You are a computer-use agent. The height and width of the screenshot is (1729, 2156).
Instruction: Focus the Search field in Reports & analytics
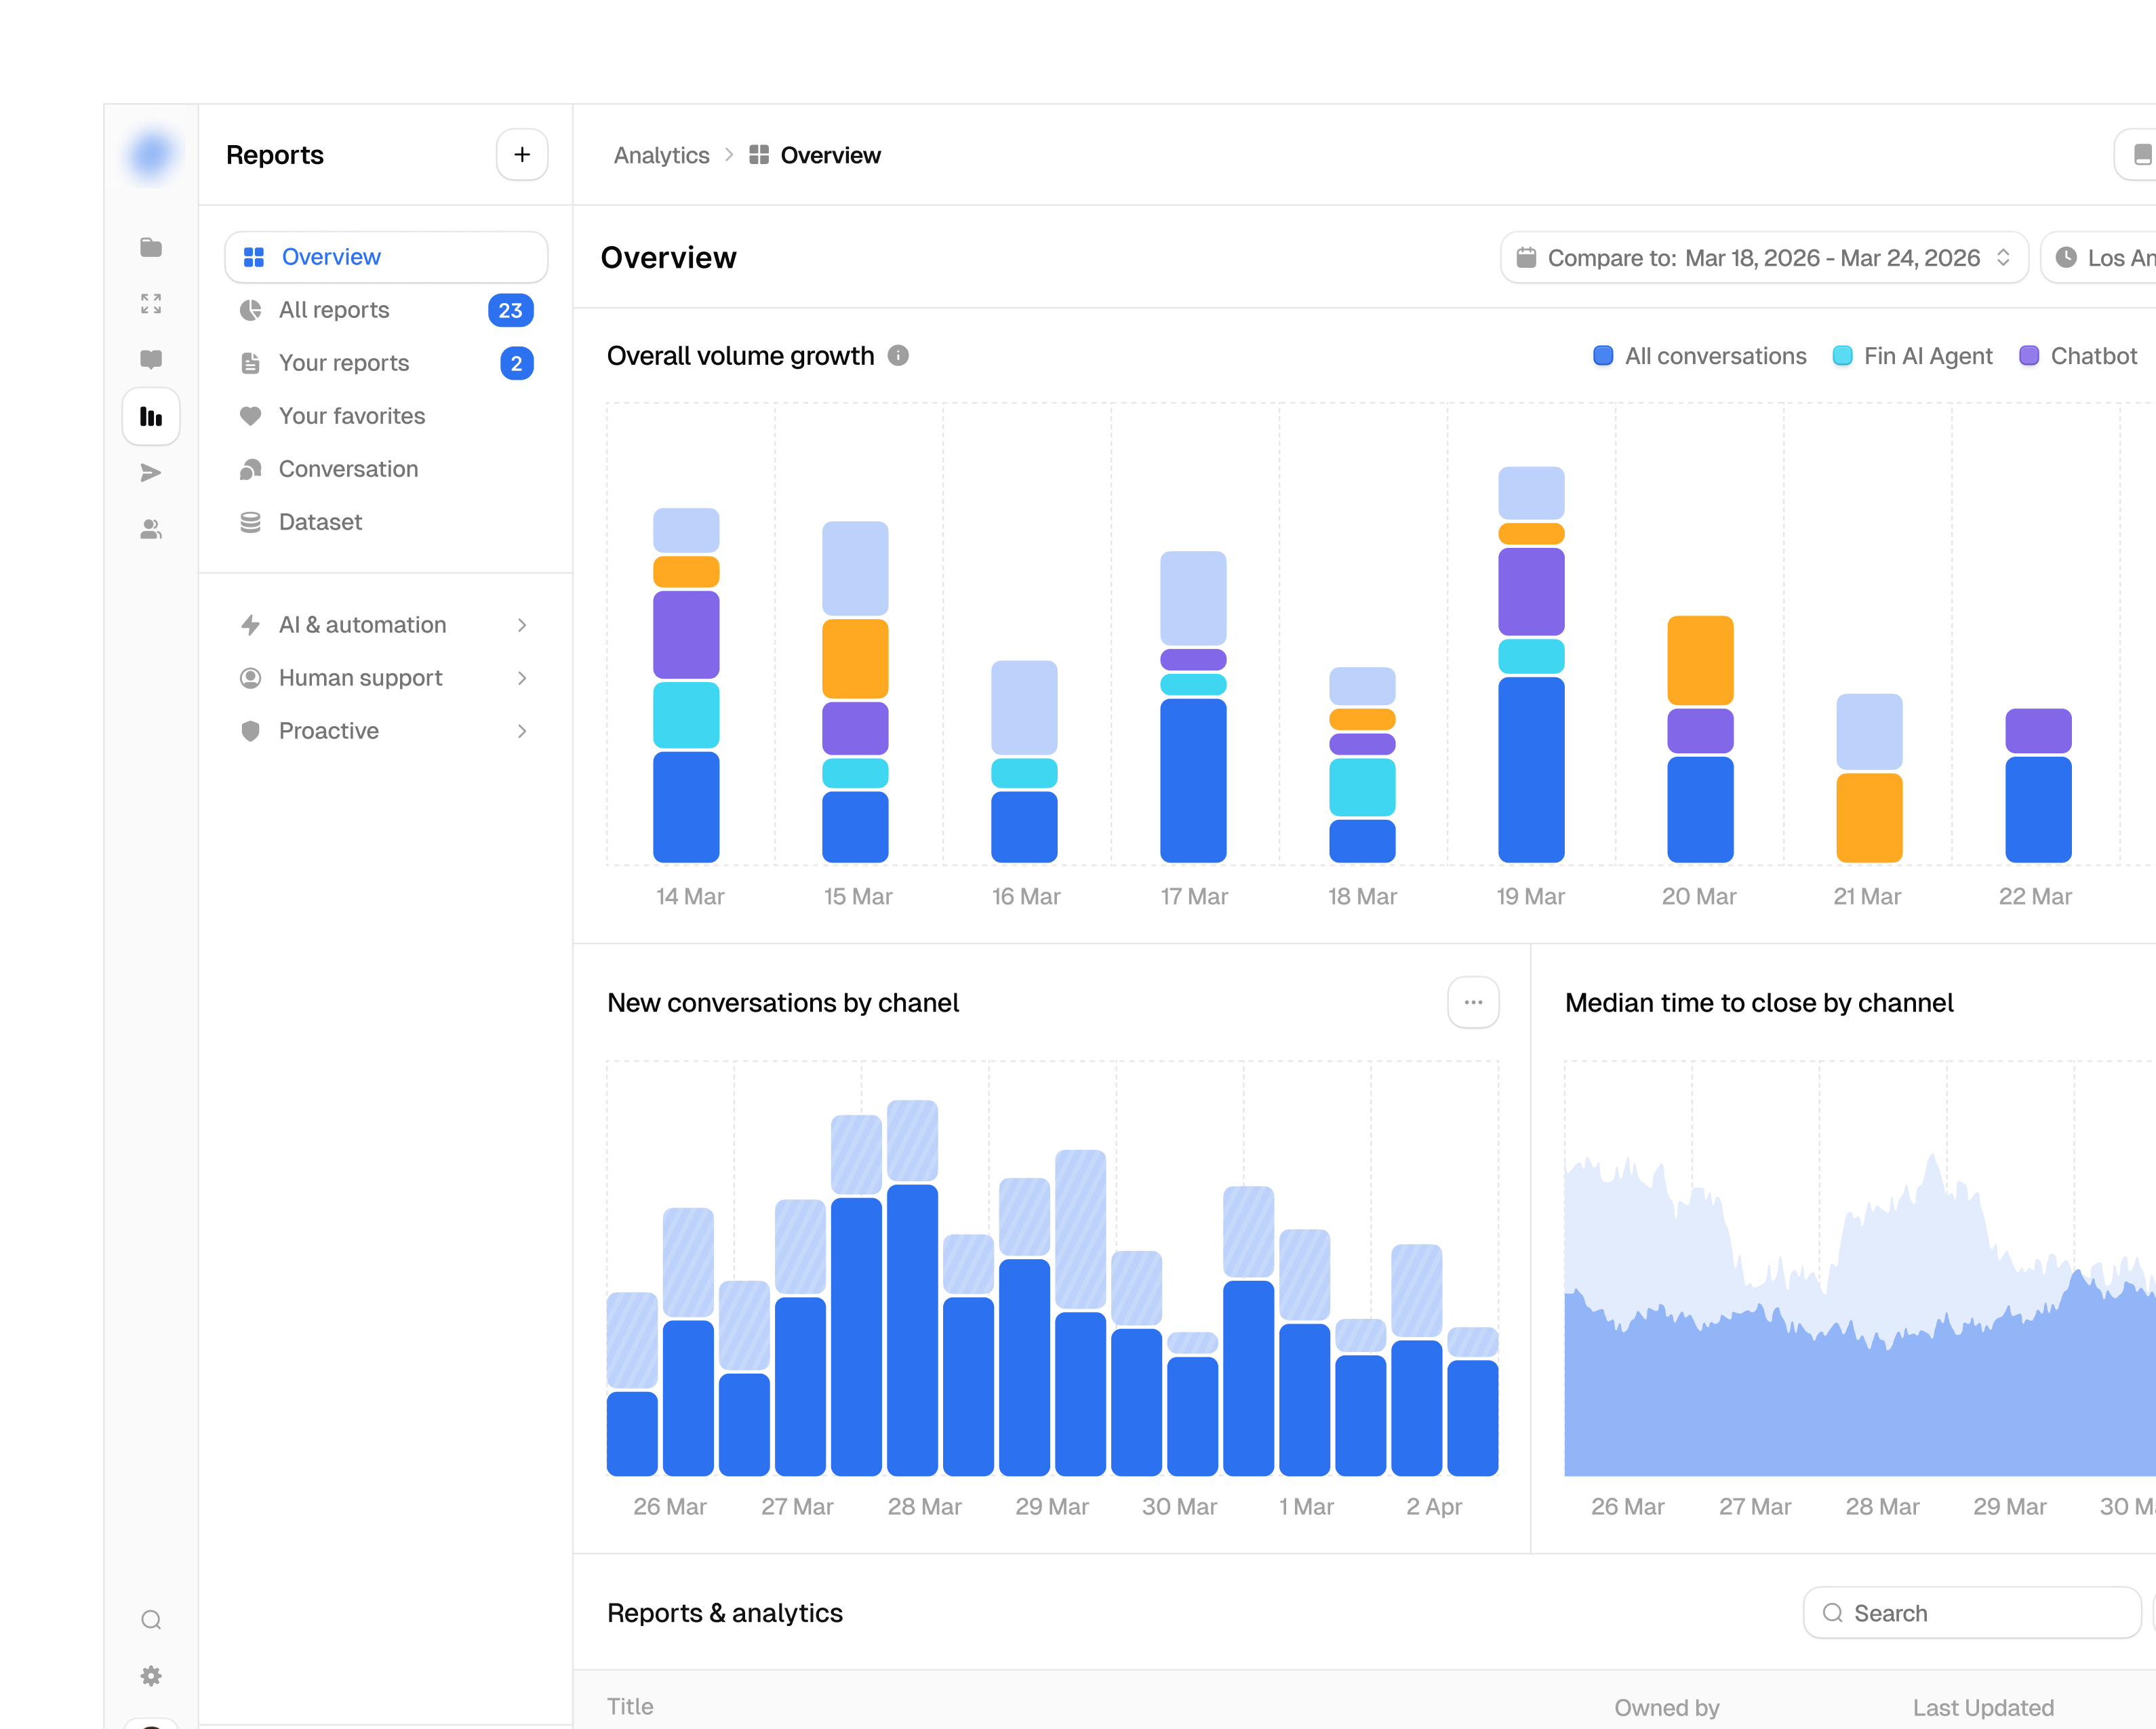click(1971, 1613)
